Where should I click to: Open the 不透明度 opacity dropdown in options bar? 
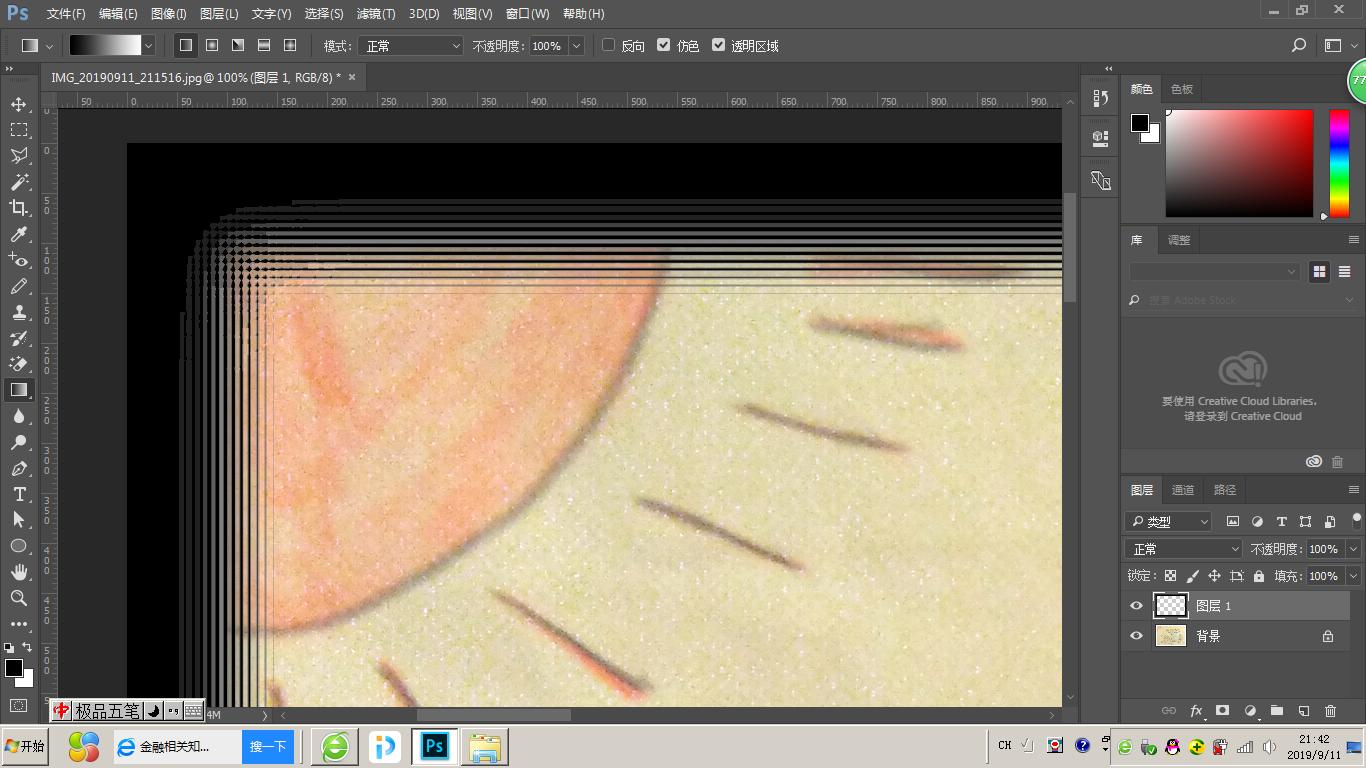[x=576, y=45]
